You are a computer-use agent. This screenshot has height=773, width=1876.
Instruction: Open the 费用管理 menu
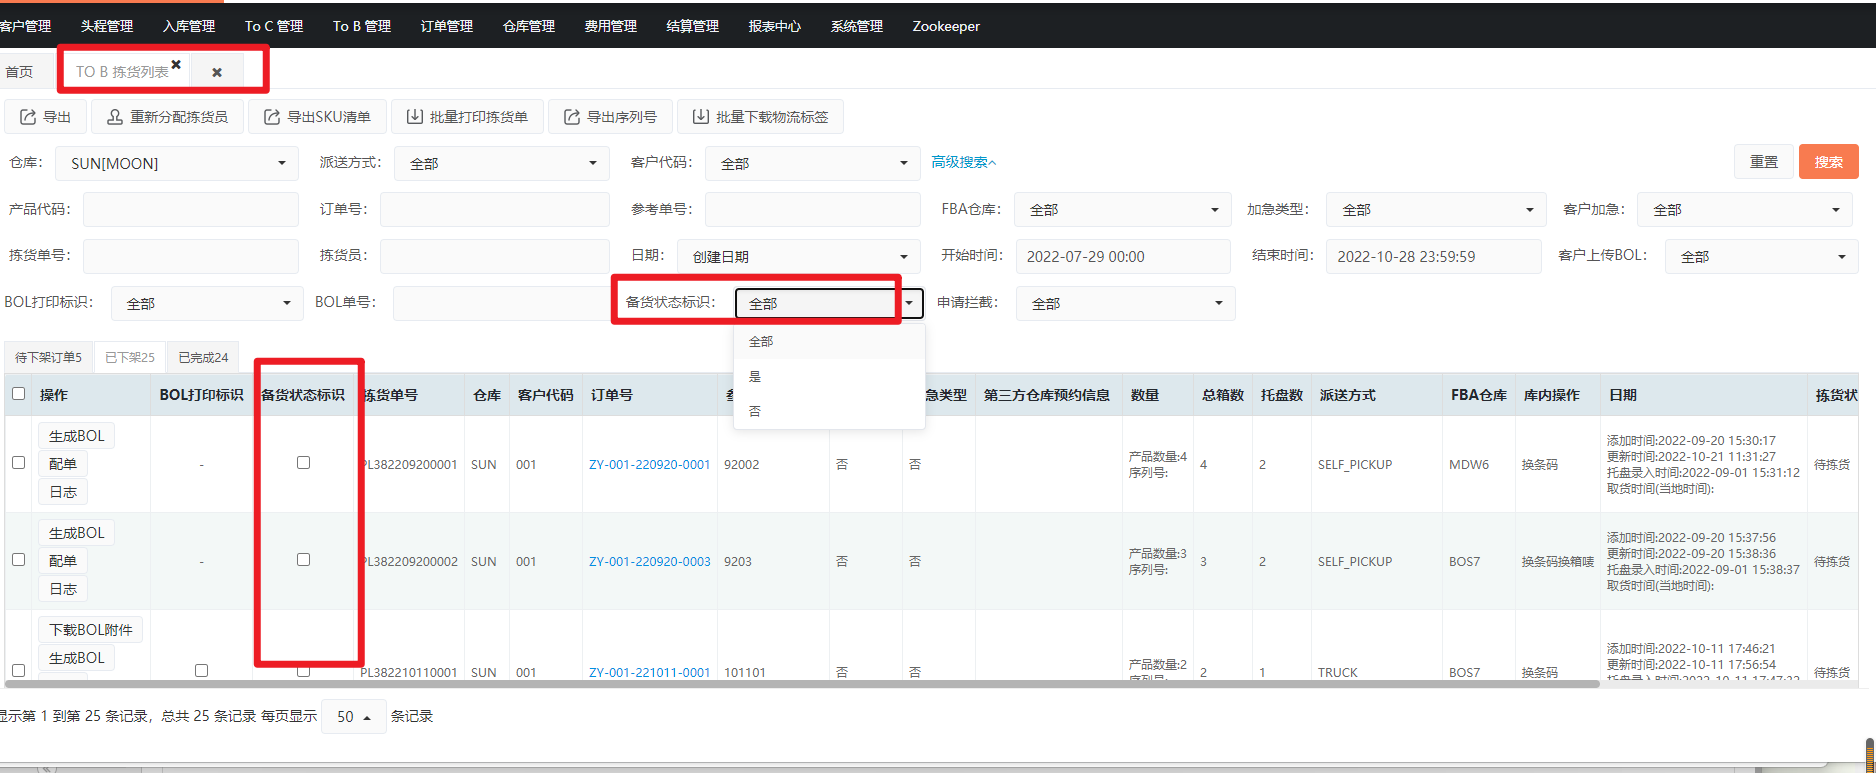point(611,26)
